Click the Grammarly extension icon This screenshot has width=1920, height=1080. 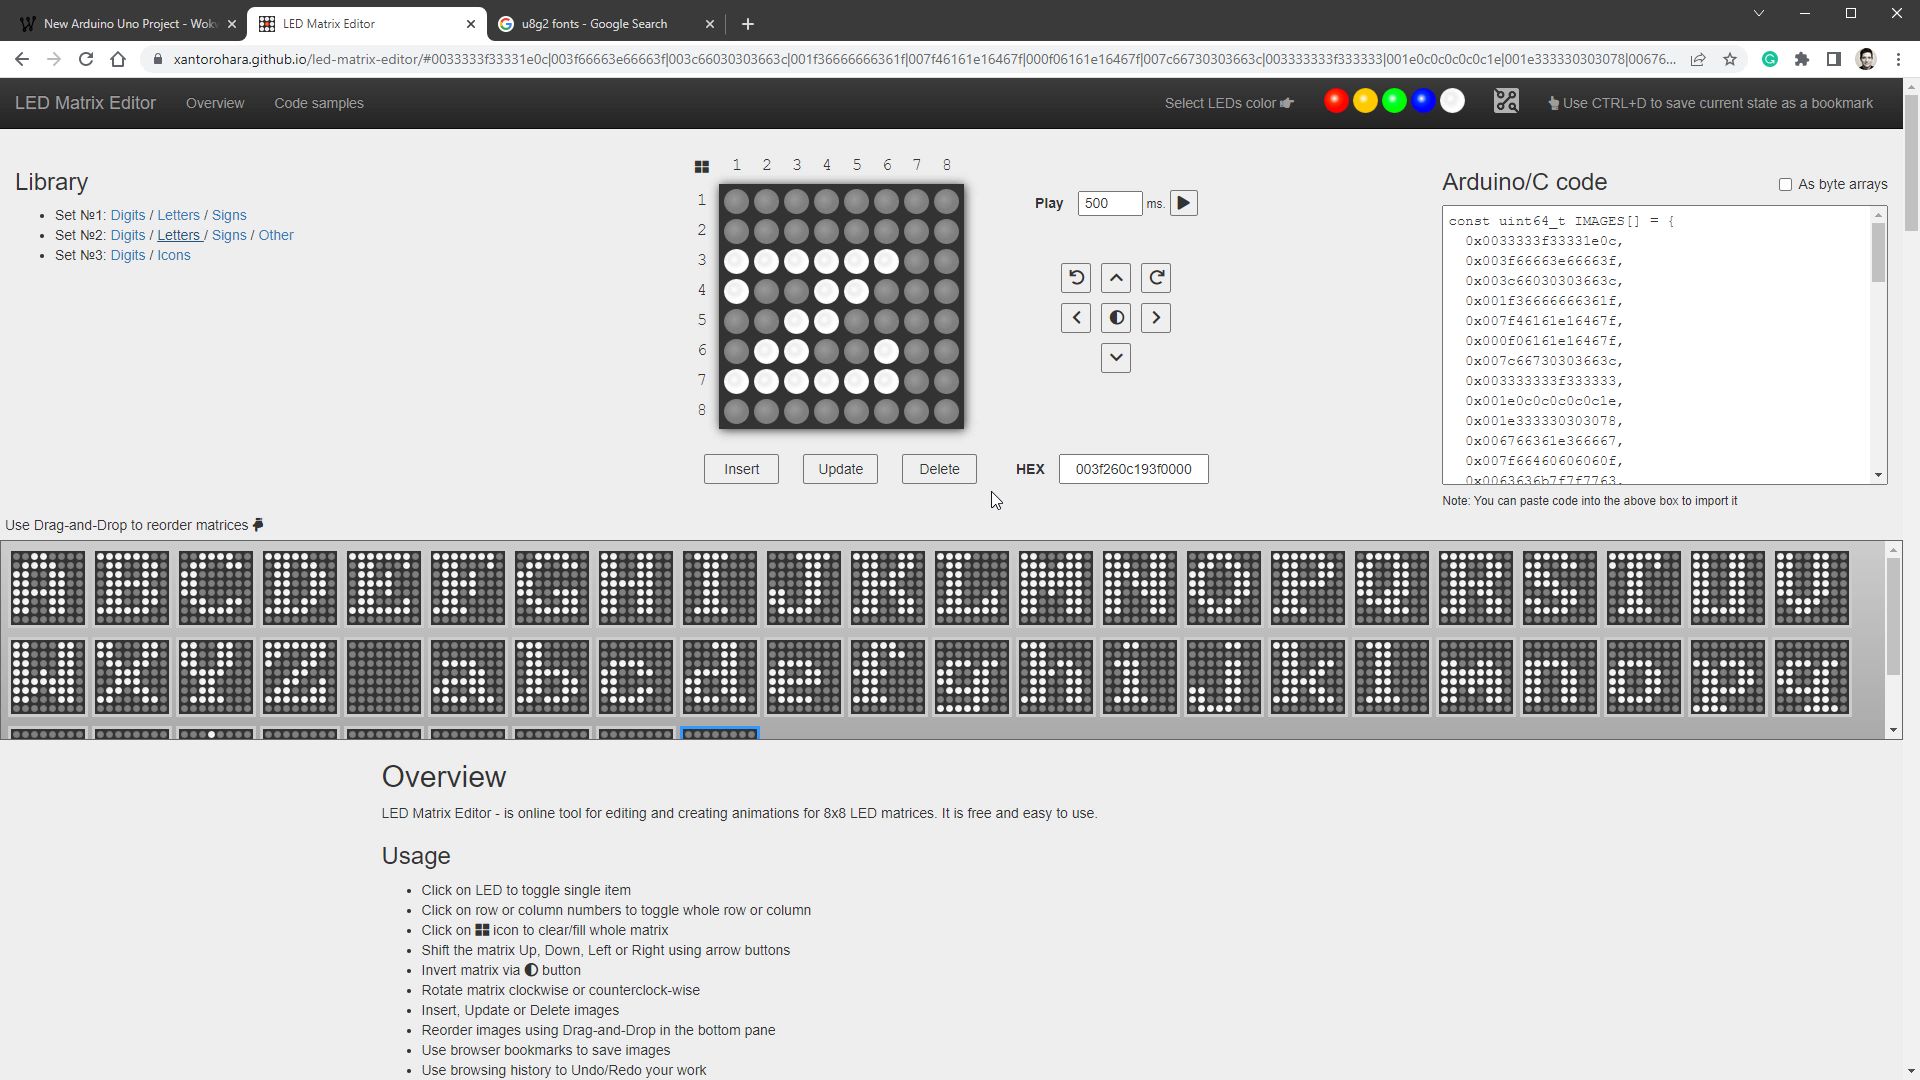1770,59
